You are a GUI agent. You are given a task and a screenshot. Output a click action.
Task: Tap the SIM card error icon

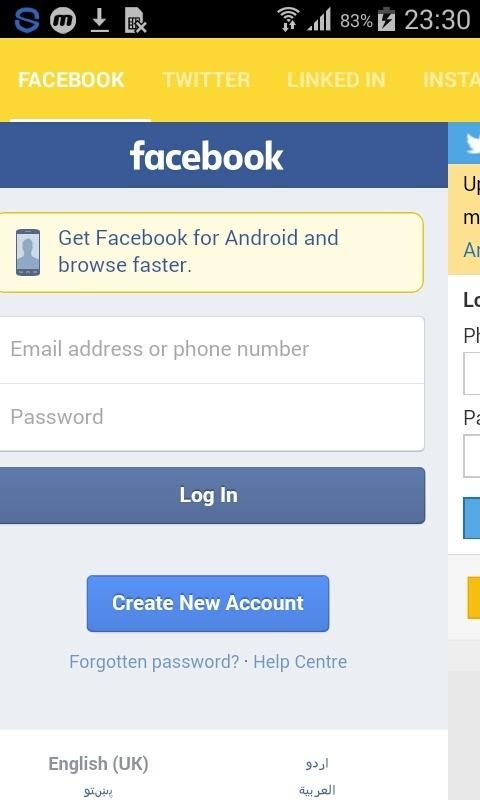[x=135, y=20]
